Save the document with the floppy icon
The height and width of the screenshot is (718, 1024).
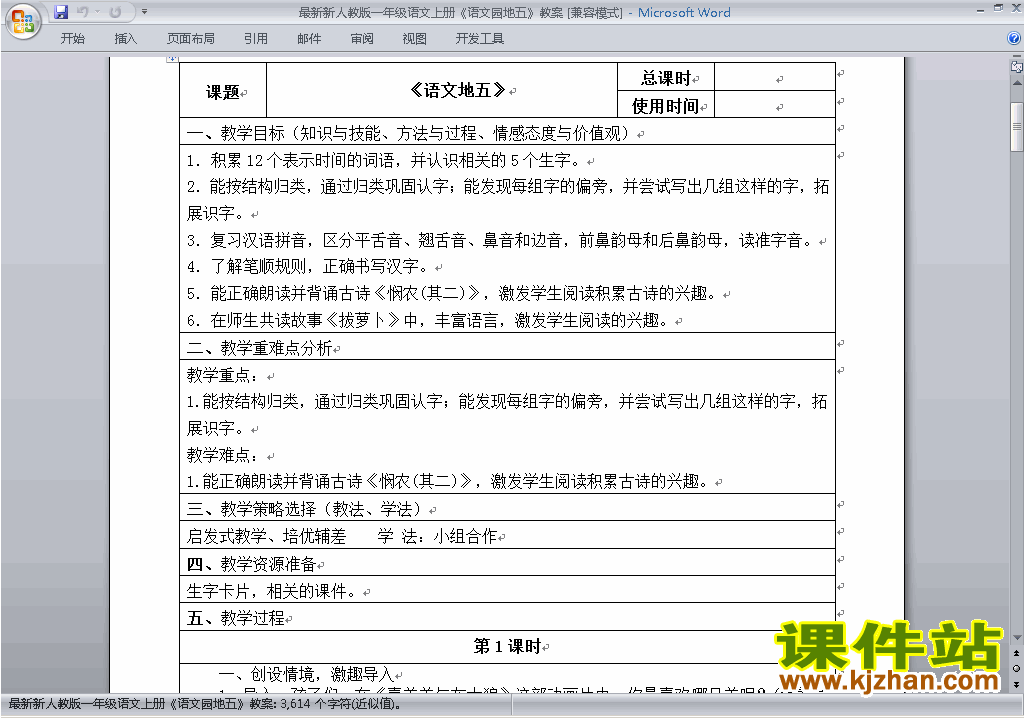click(61, 12)
